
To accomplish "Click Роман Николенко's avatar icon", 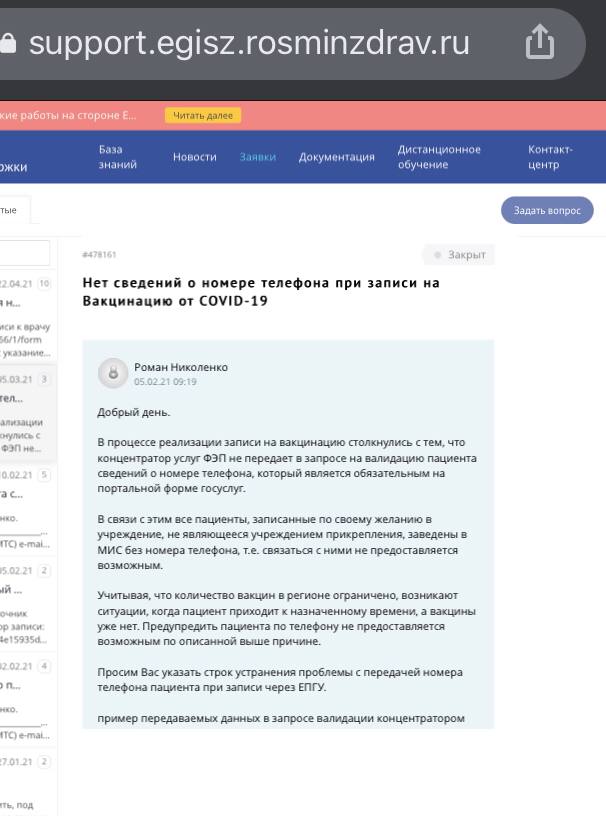I will [x=113, y=373].
